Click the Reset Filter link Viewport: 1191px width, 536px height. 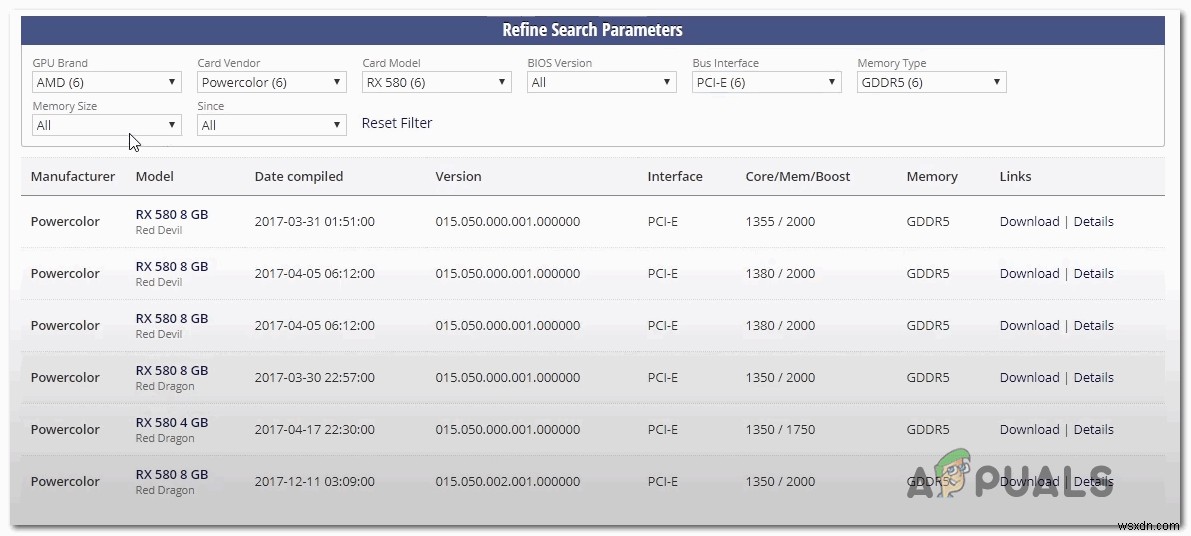tap(397, 123)
